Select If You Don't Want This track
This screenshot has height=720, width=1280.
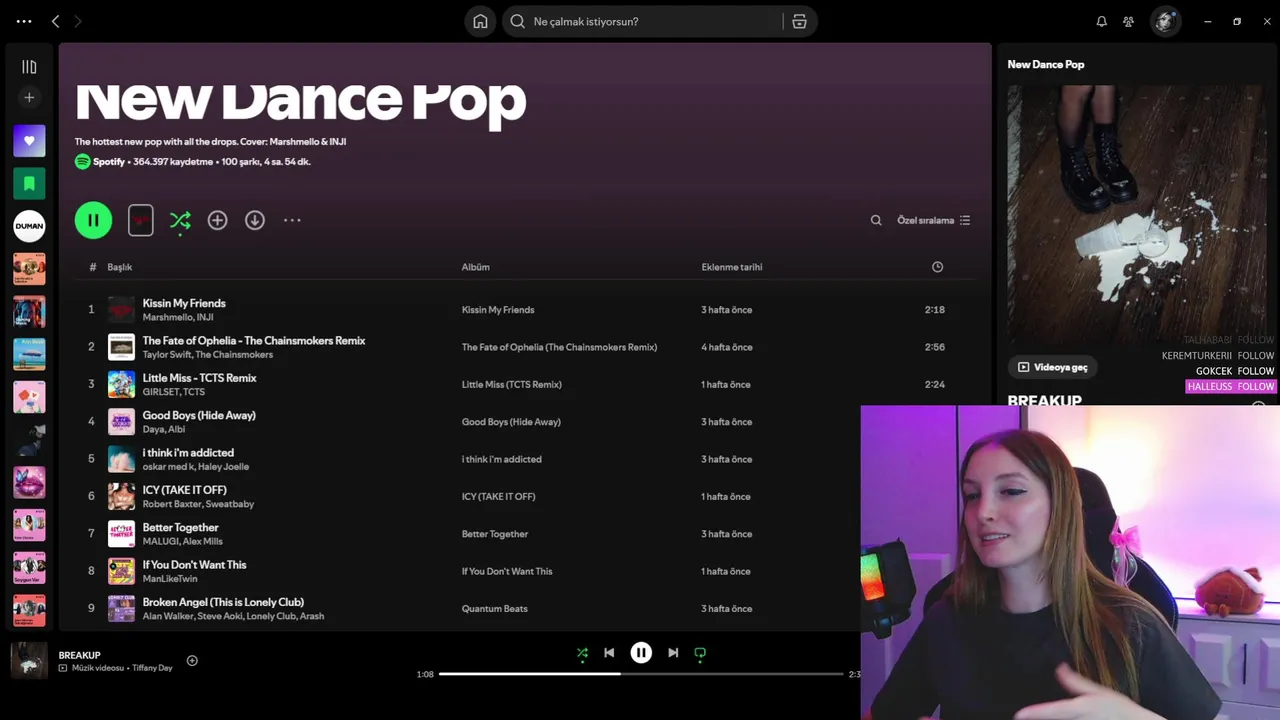point(194,565)
